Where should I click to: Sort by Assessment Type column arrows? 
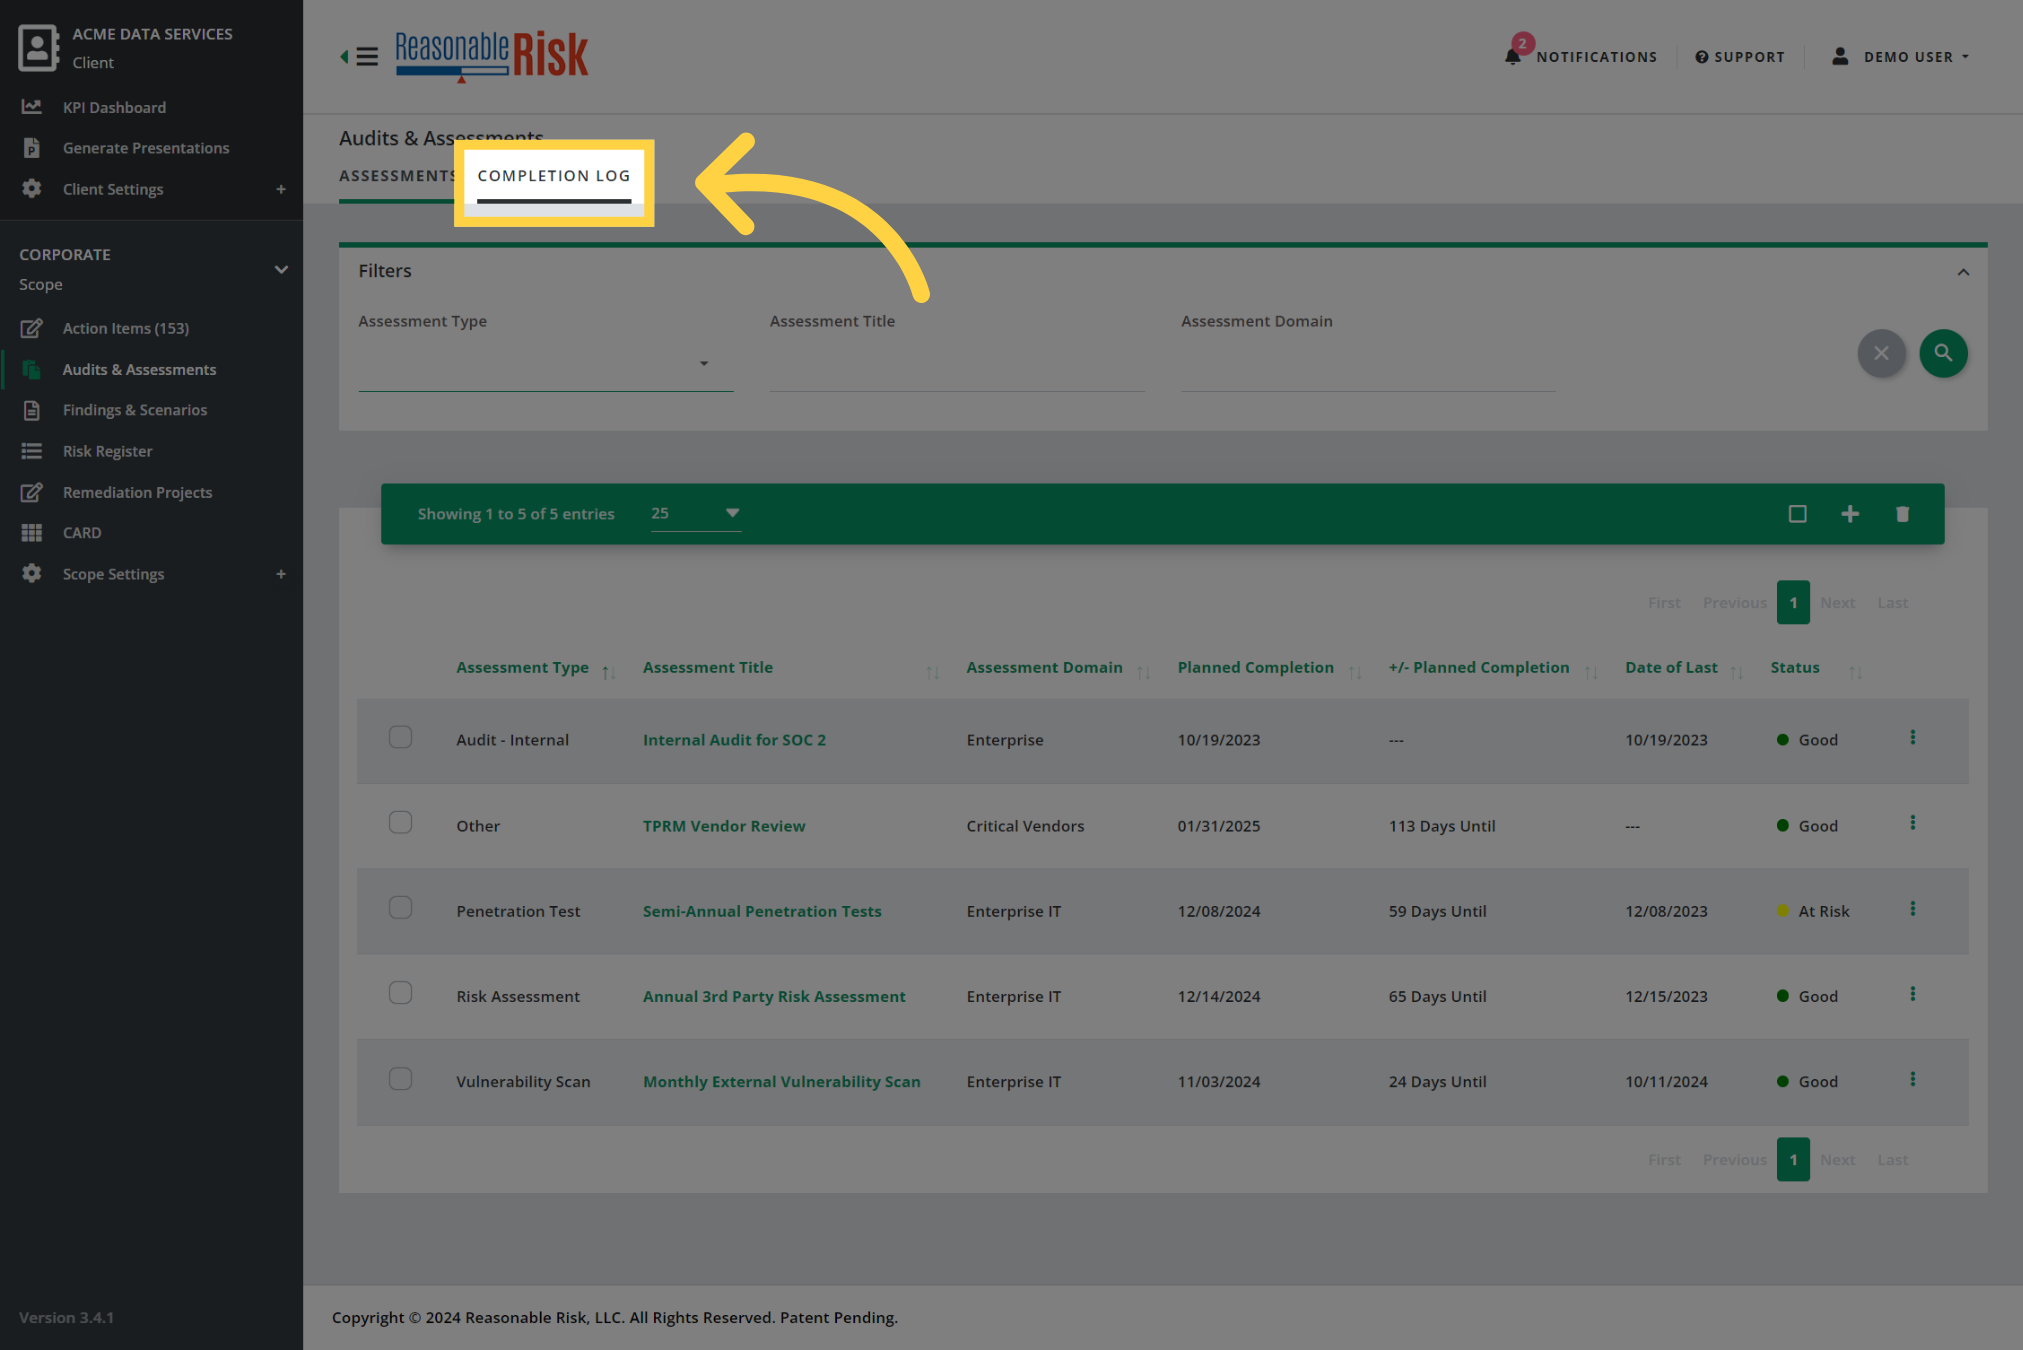tap(608, 673)
